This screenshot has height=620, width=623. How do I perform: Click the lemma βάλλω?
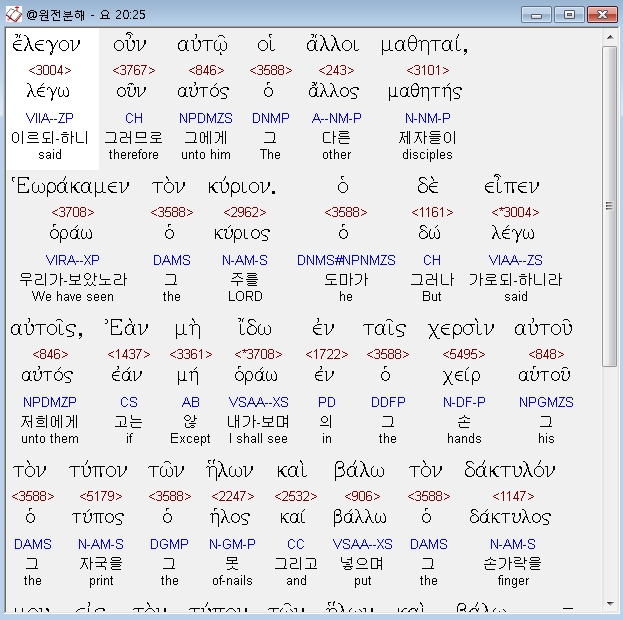360,517
